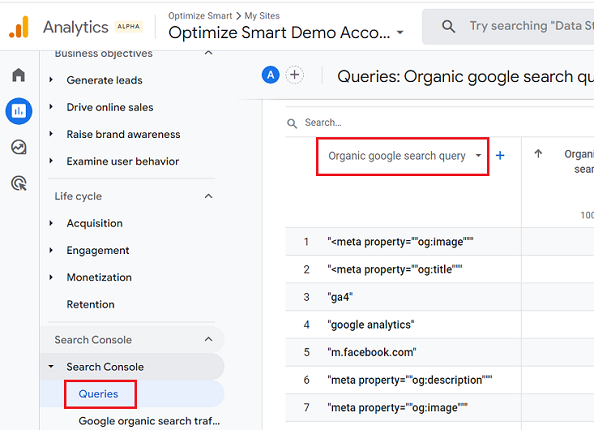Screen dimensions: 594x430
Task: Expand the Raise brand awareness topic
Action: [51, 134]
